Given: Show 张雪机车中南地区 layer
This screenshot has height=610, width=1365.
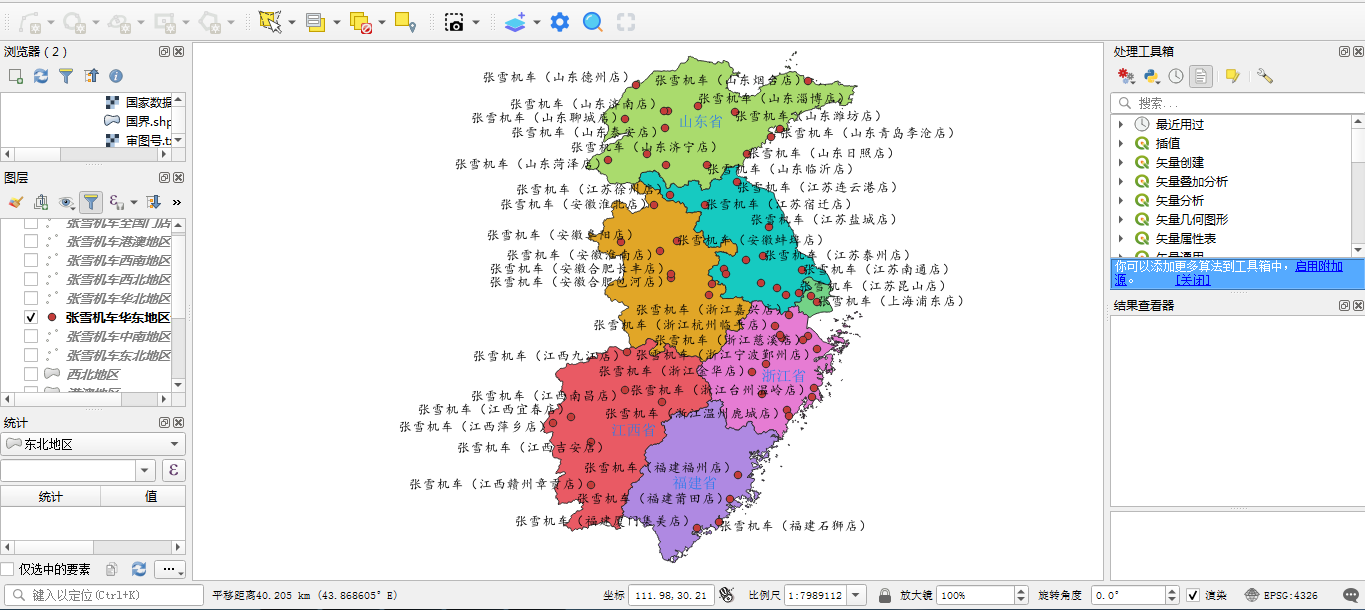Looking at the screenshot, I should coord(31,336).
